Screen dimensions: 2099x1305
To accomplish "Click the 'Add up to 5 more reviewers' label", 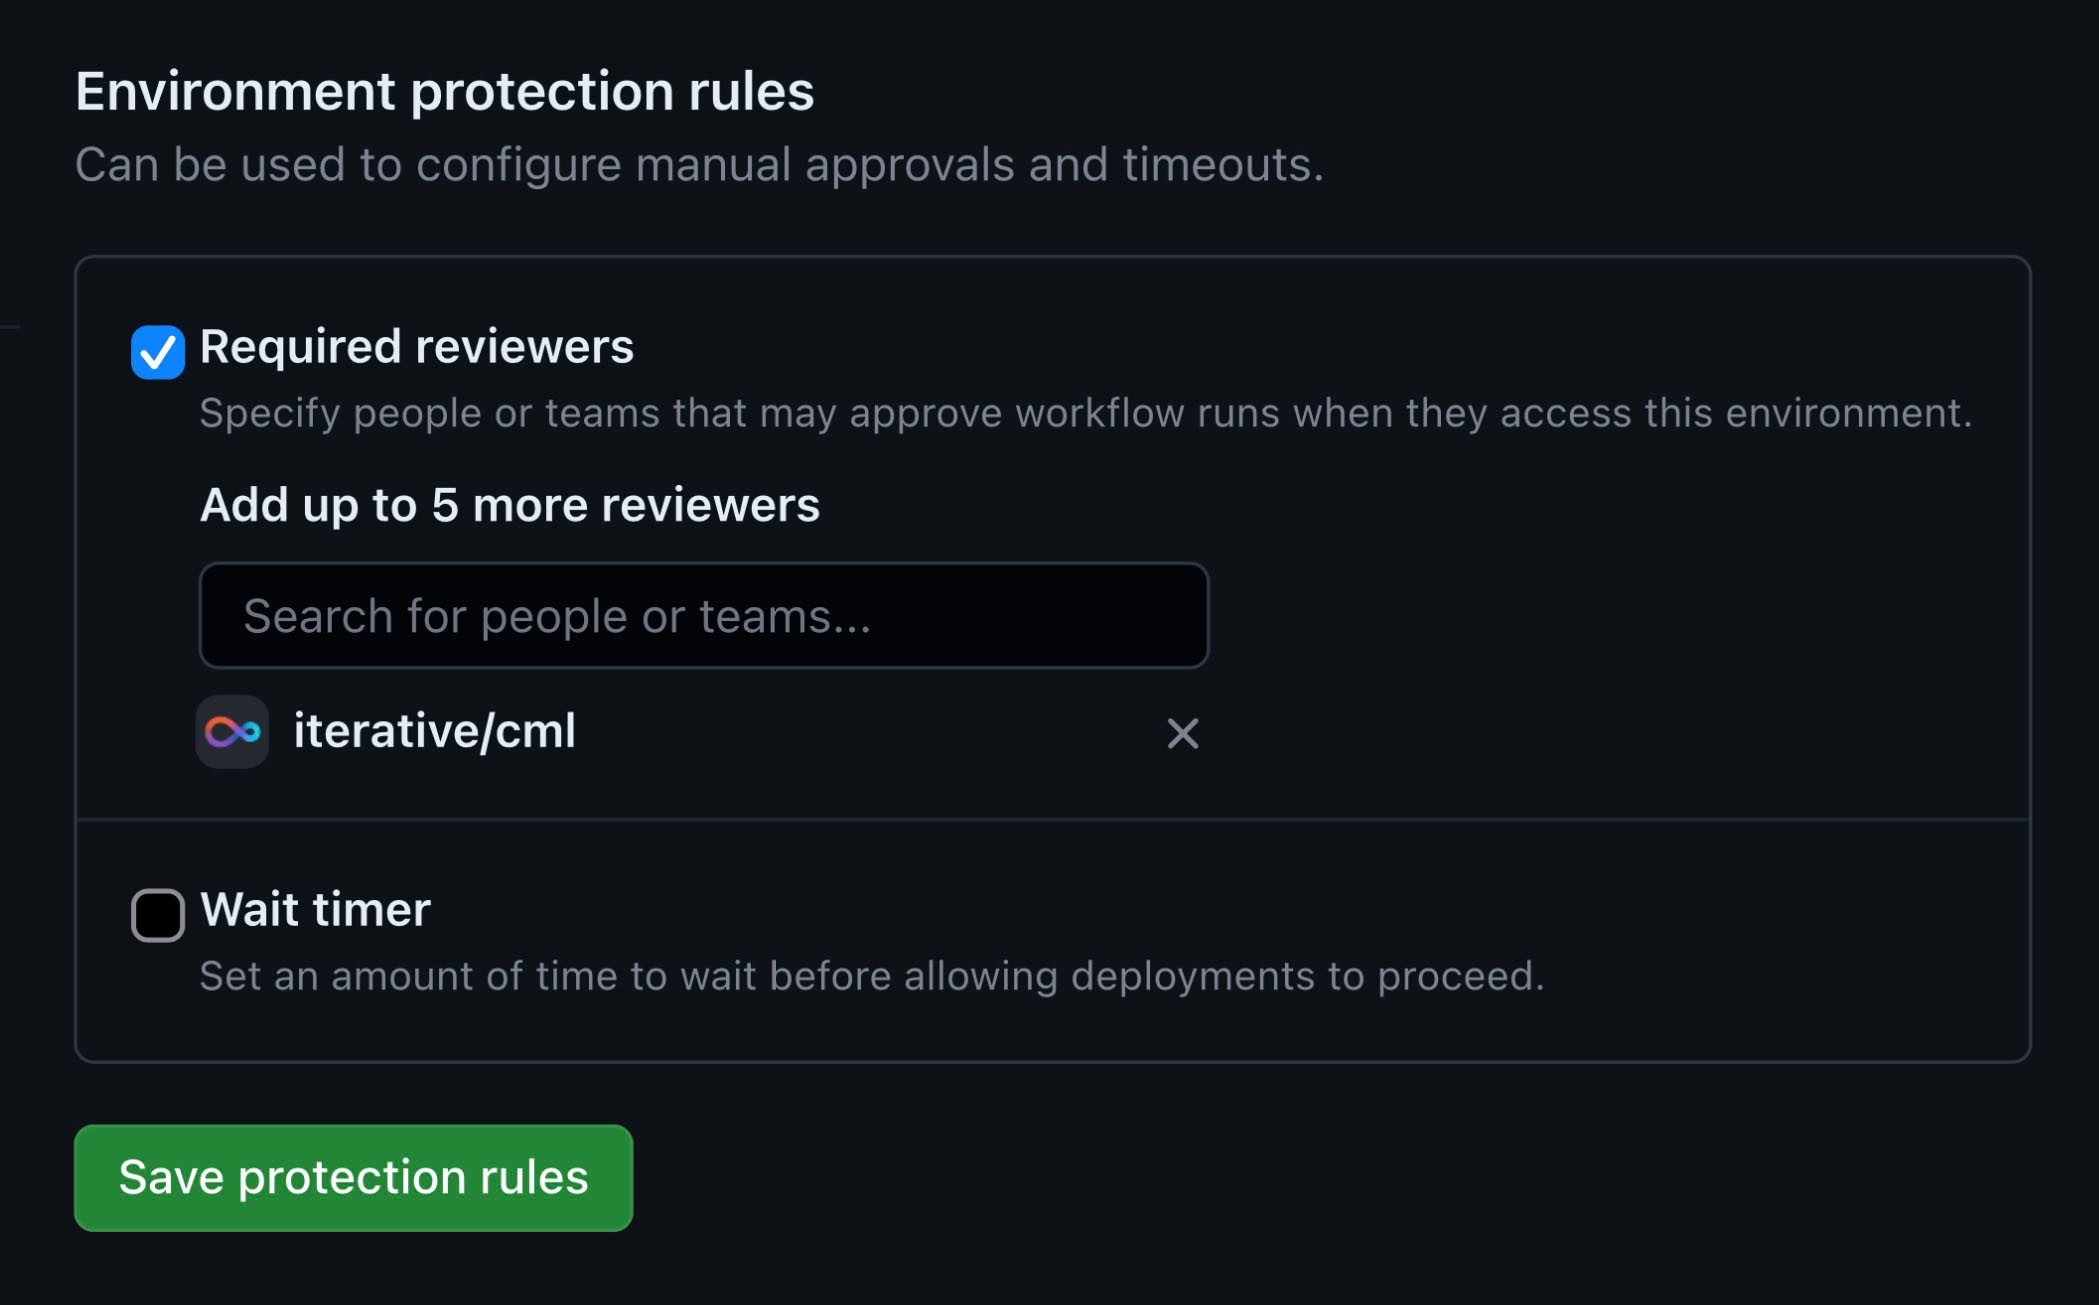I will (509, 505).
